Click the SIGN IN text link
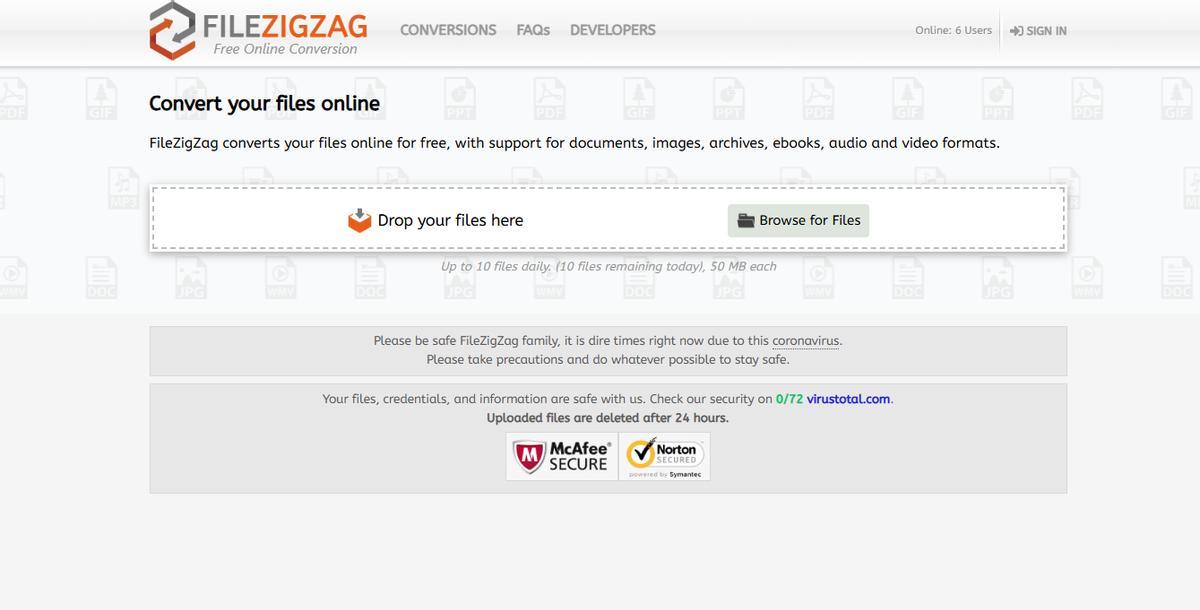The width and height of the screenshot is (1200, 610). (1046, 31)
